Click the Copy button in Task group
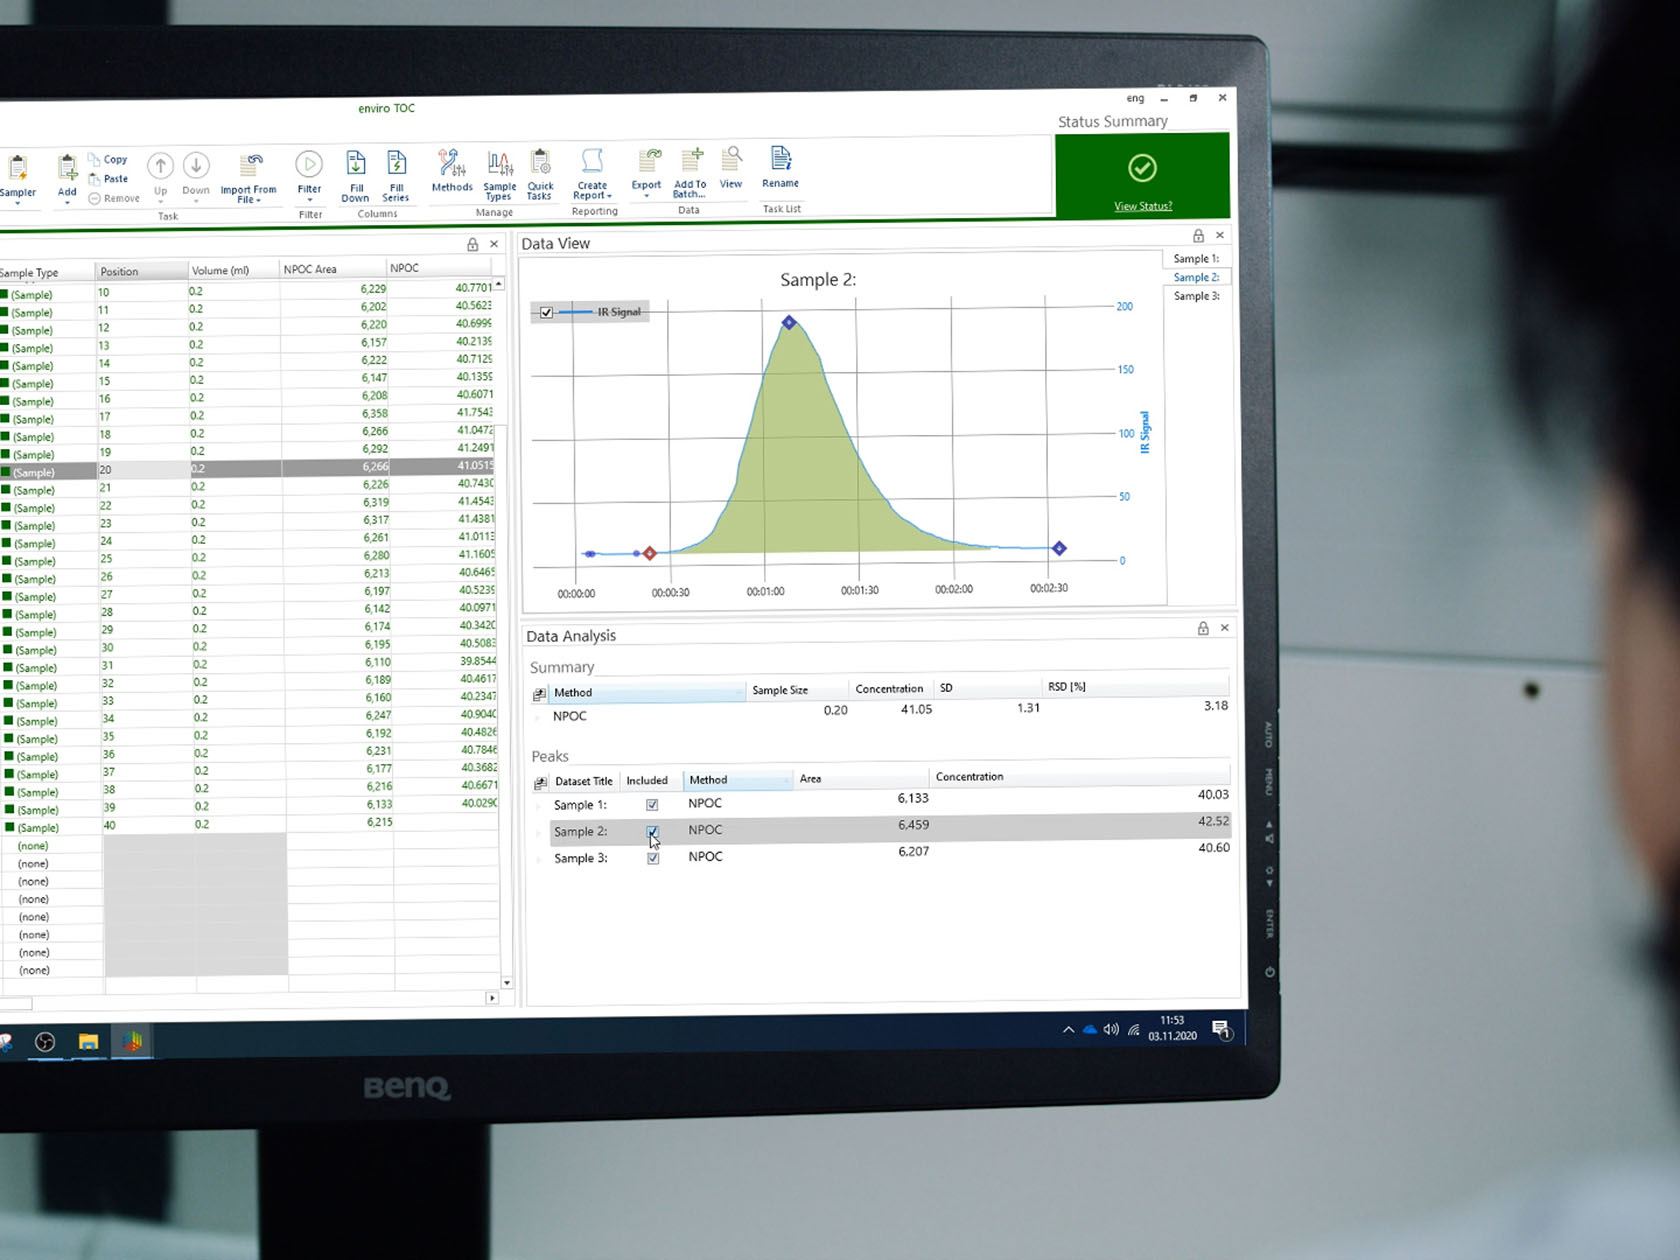 [x=108, y=159]
